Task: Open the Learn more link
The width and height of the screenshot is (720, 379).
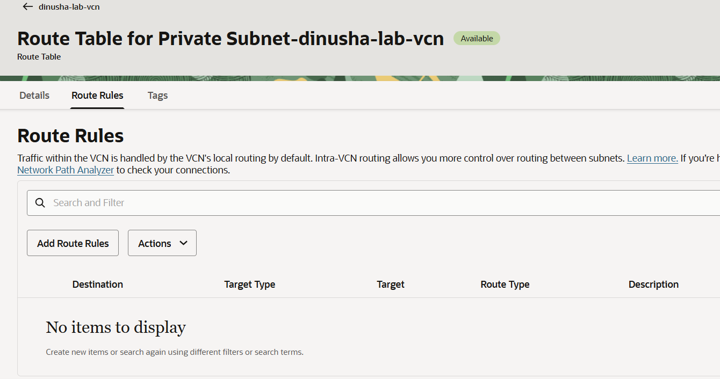Action: [652, 158]
